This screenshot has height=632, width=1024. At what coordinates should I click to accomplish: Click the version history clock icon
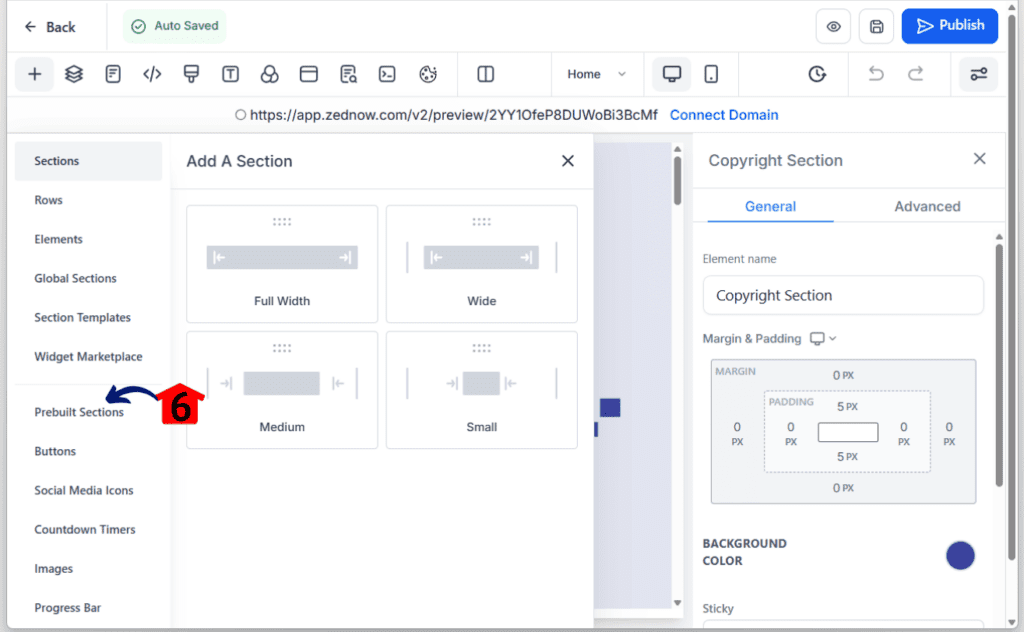pos(817,74)
